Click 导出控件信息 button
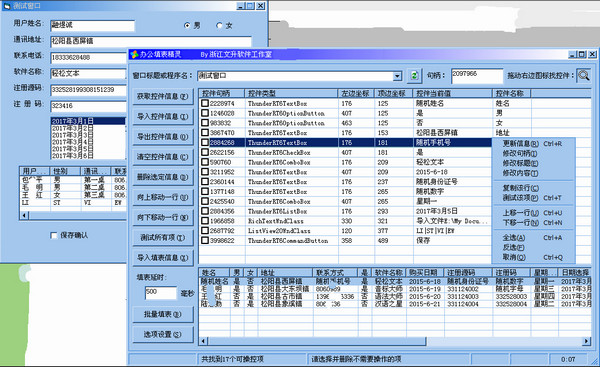The height and width of the screenshot is (367, 600). (x=163, y=137)
